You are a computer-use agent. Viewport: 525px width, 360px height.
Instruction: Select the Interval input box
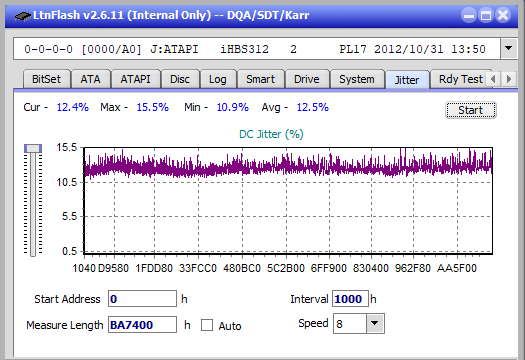pos(350,299)
